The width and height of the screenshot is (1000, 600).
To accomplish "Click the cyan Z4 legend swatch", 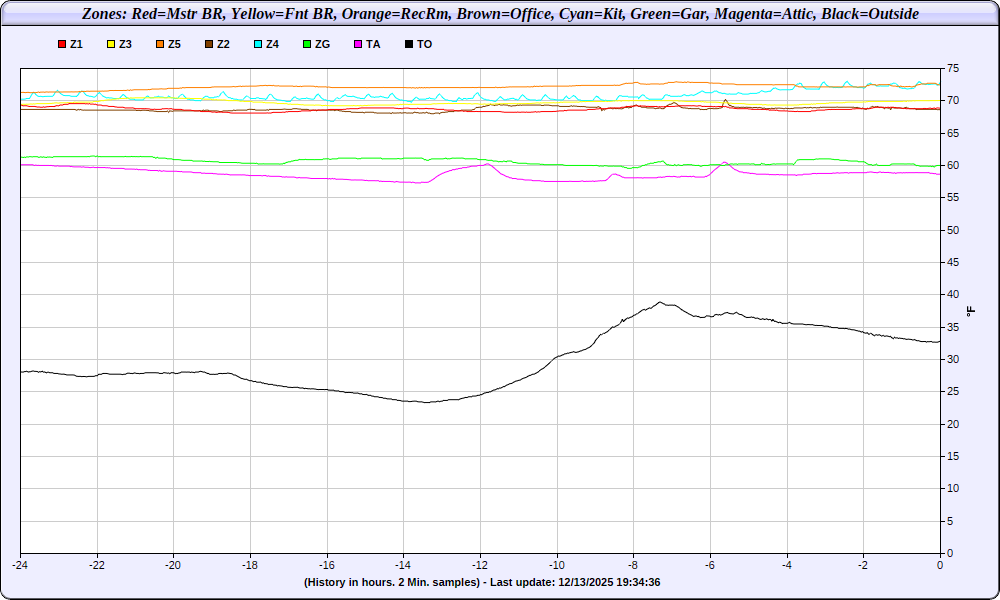I will point(258,45).
